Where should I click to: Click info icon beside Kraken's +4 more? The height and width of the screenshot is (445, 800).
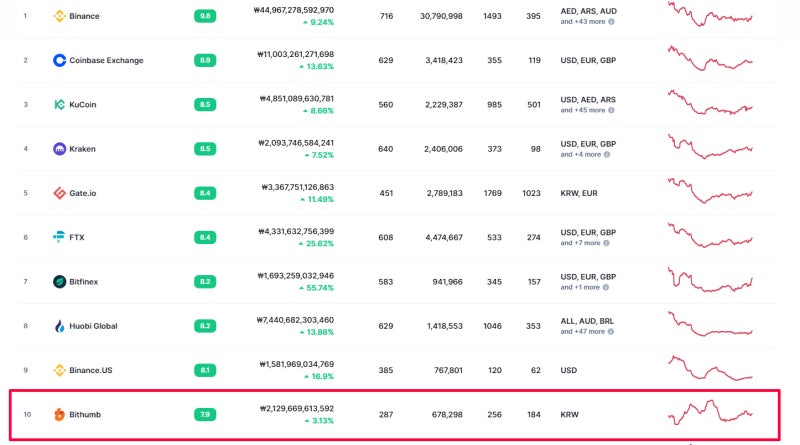click(607, 155)
